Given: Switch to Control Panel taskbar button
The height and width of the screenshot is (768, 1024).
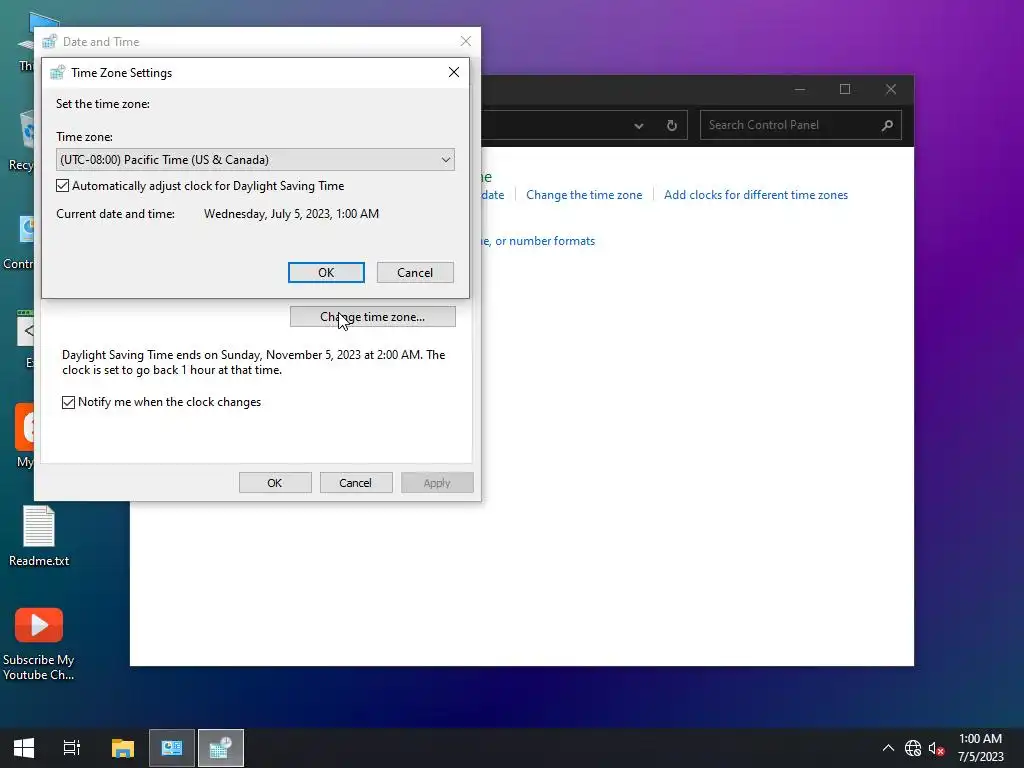Looking at the screenshot, I should tap(172, 748).
